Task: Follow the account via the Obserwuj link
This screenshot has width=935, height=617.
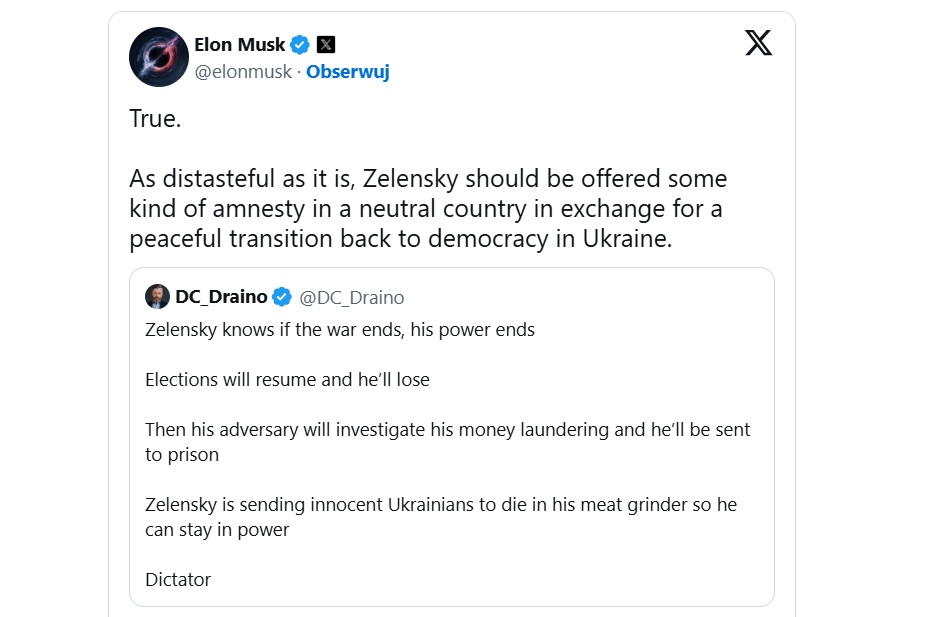Action: [347, 72]
